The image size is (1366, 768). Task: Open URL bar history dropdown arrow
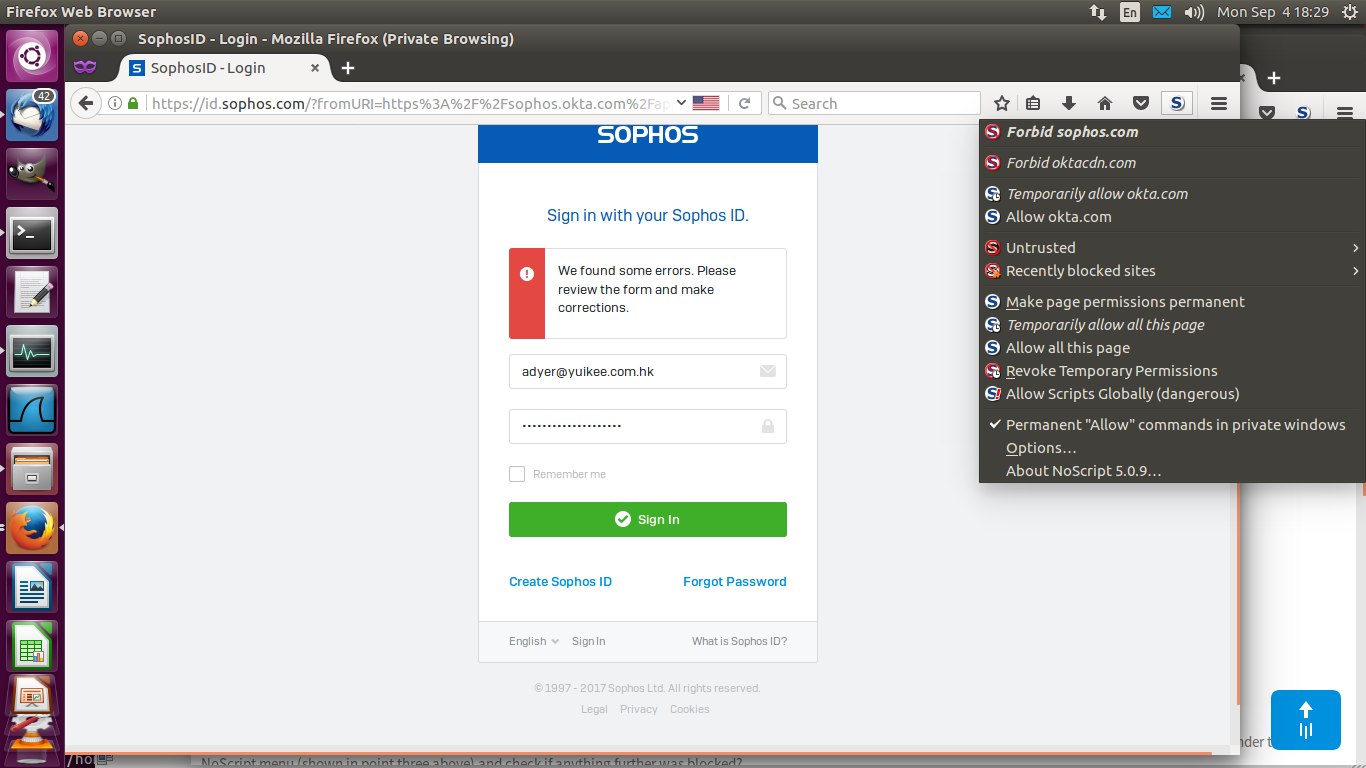coord(681,103)
